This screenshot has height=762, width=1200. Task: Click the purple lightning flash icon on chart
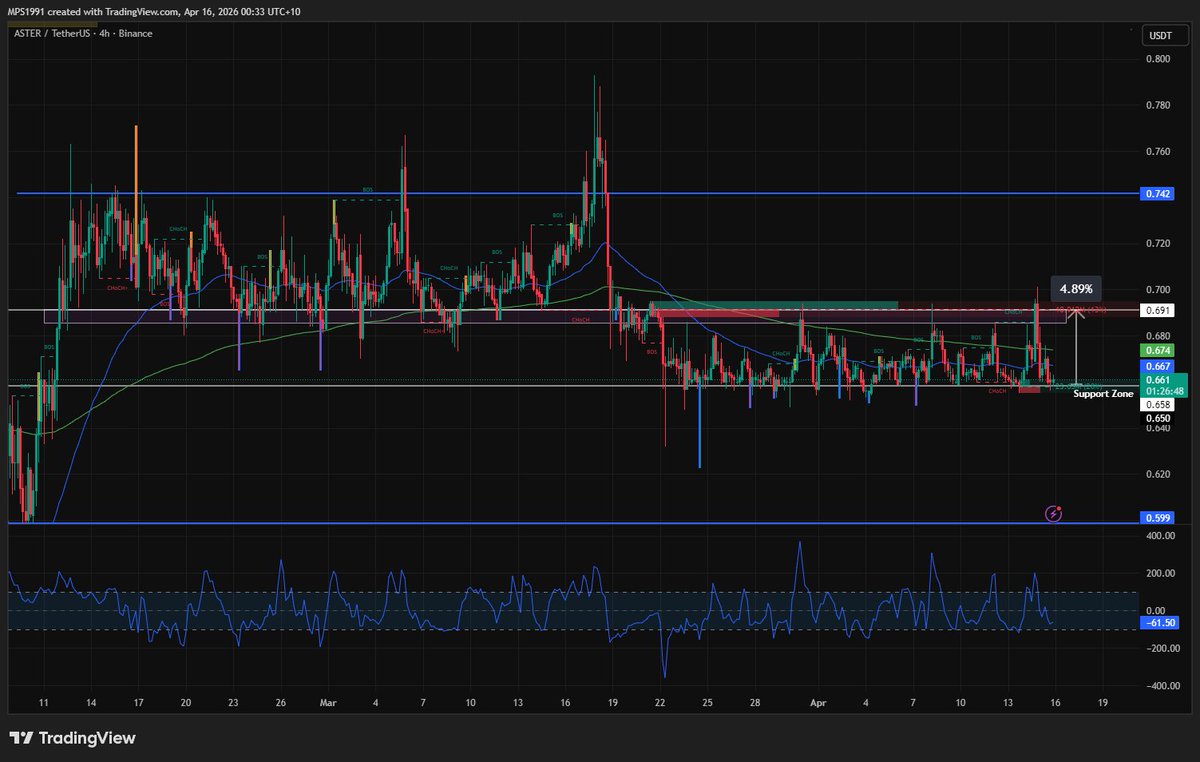(1054, 514)
